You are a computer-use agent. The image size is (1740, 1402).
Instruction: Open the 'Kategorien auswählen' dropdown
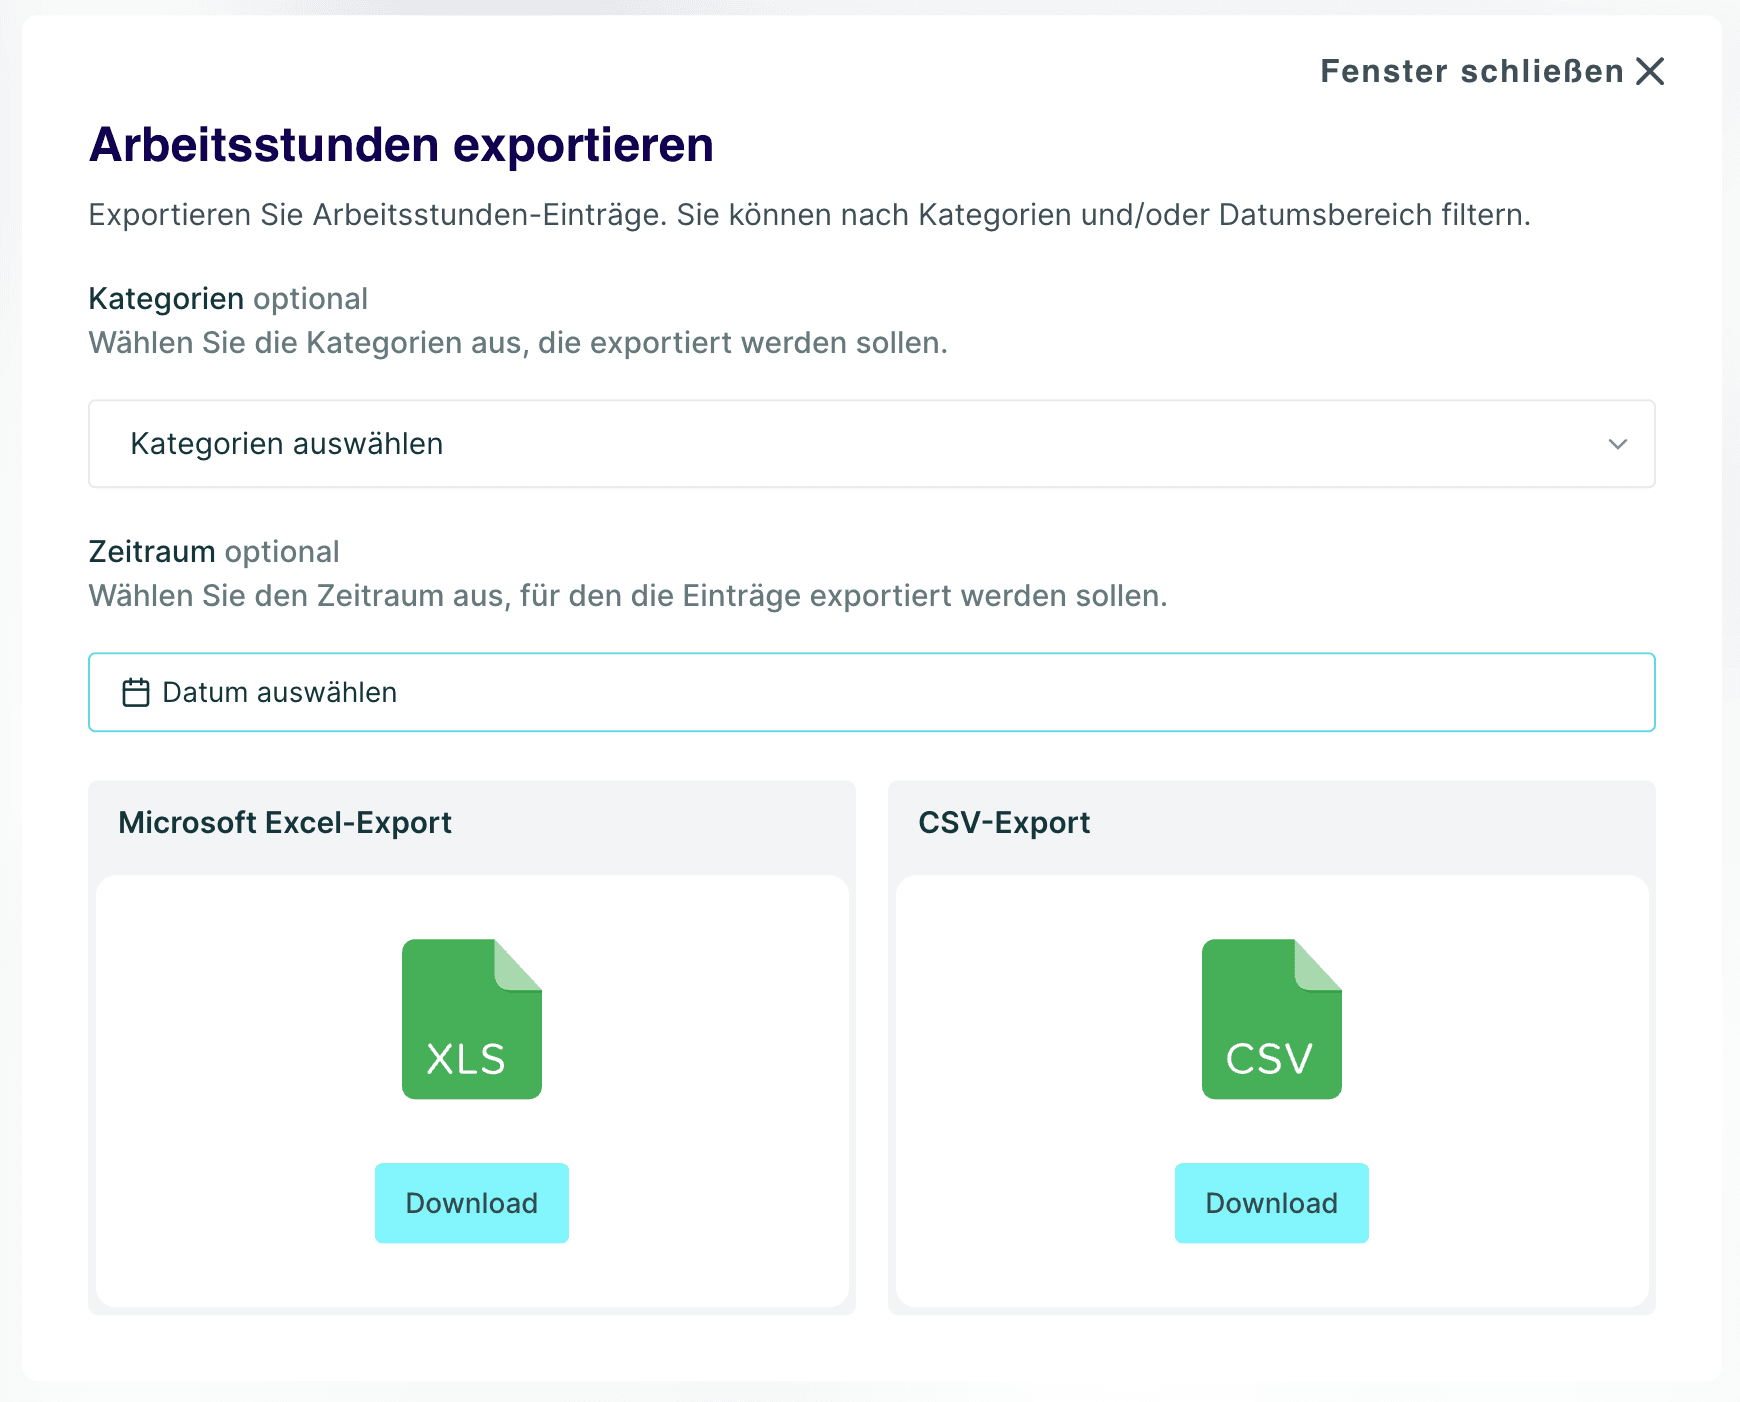point(870,444)
